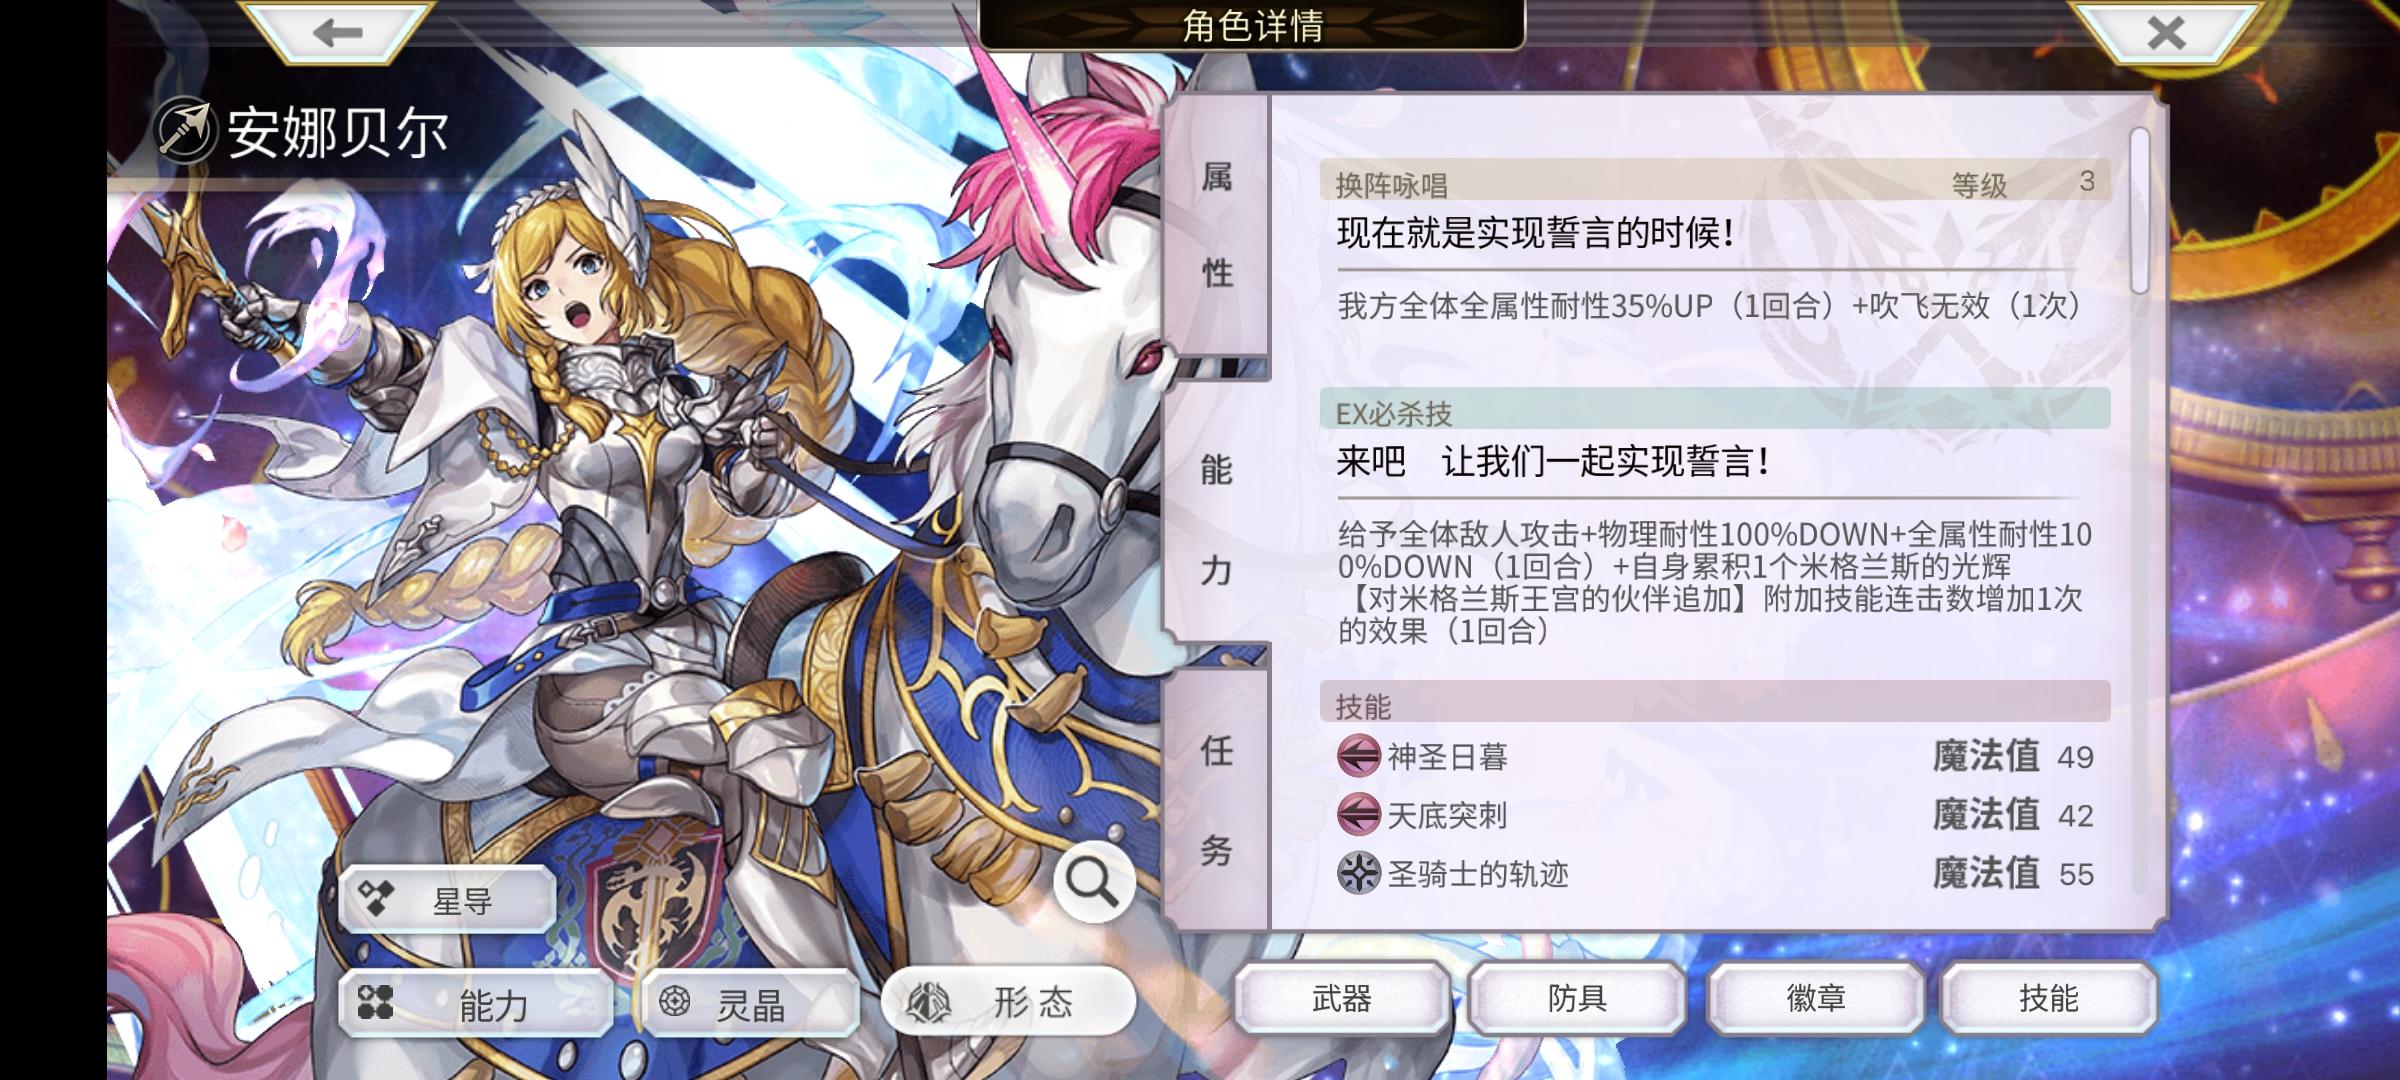
Task: Switch to the 任务 side tab
Action: point(1217,800)
